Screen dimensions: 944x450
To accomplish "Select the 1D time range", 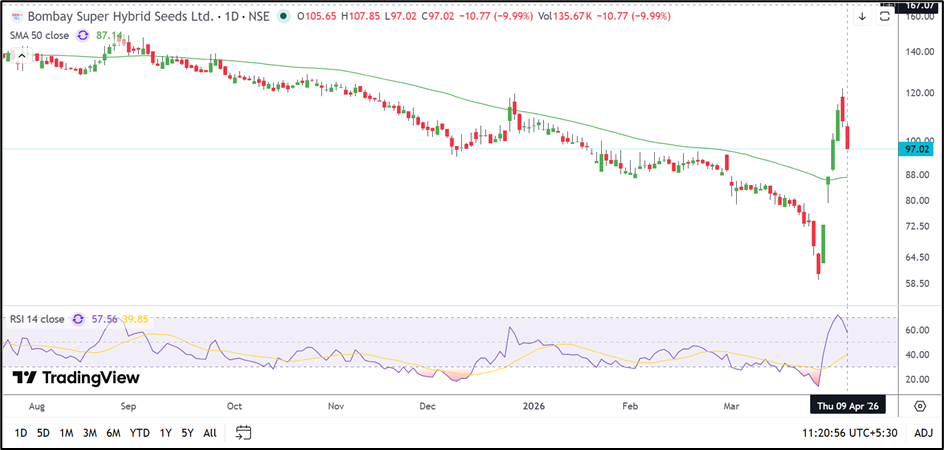I will coord(20,432).
